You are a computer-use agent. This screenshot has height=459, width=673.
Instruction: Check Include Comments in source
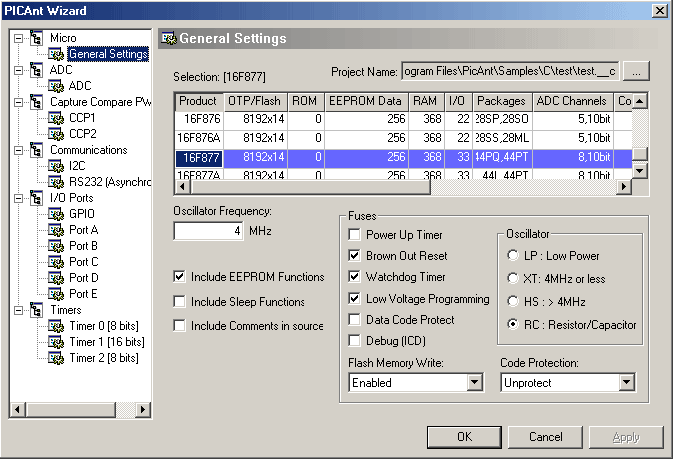point(179,325)
